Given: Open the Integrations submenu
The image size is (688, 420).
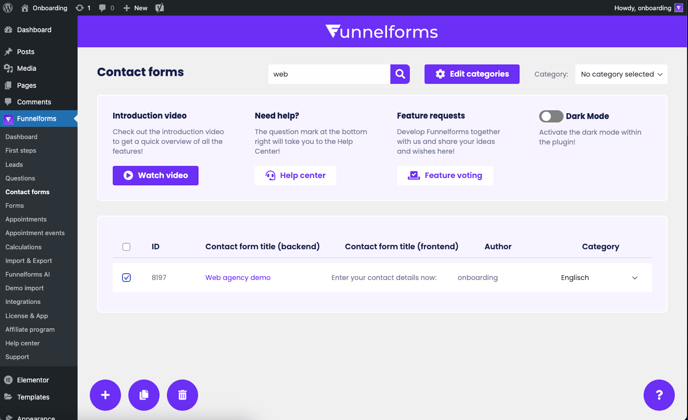Looking at the screenshot, I should pos(23,302).
